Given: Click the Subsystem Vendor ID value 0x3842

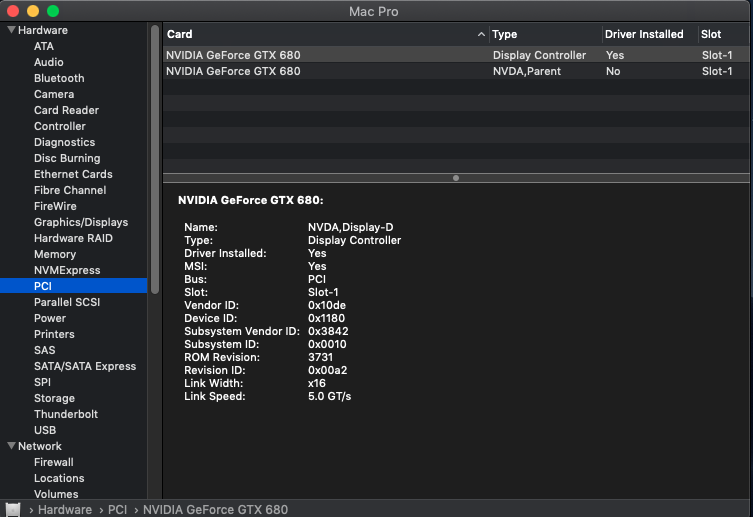Looking at the screenshot, I should 328,331.
